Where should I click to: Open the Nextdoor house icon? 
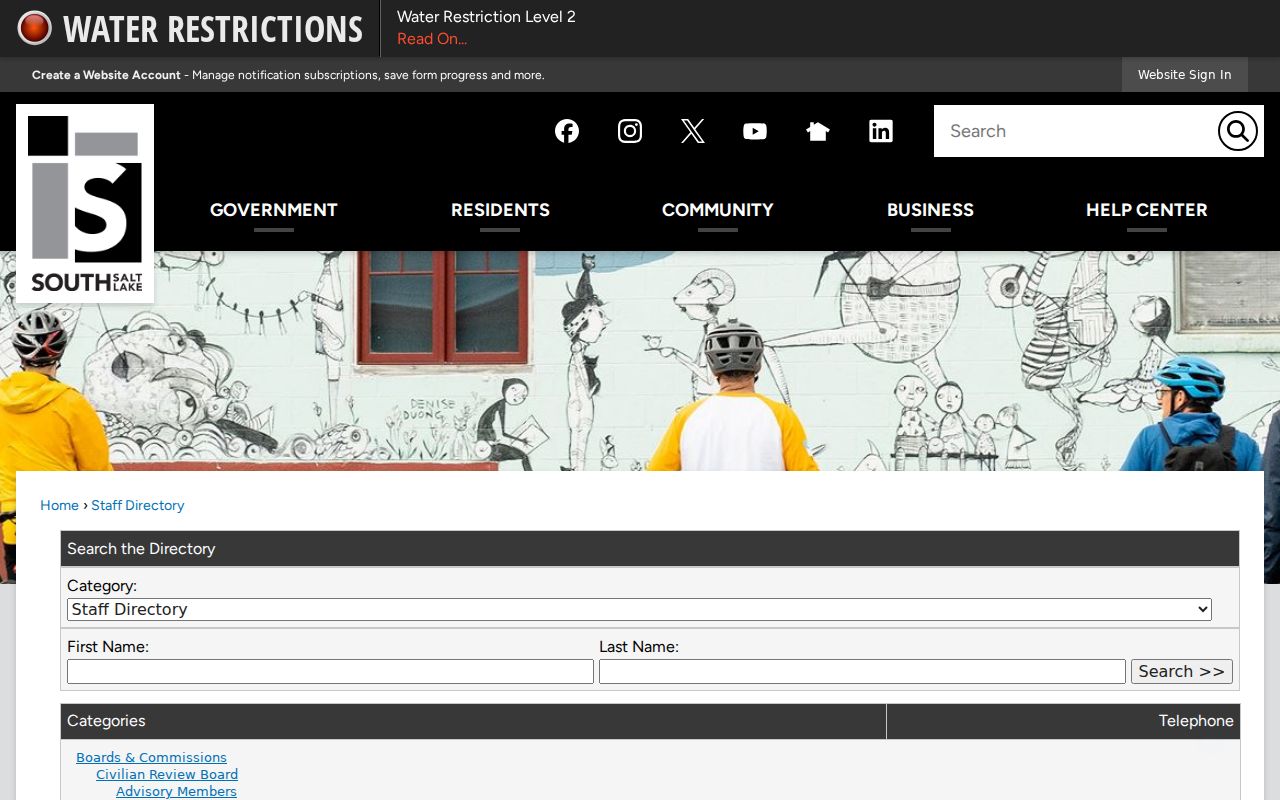(x=818, y=131)
